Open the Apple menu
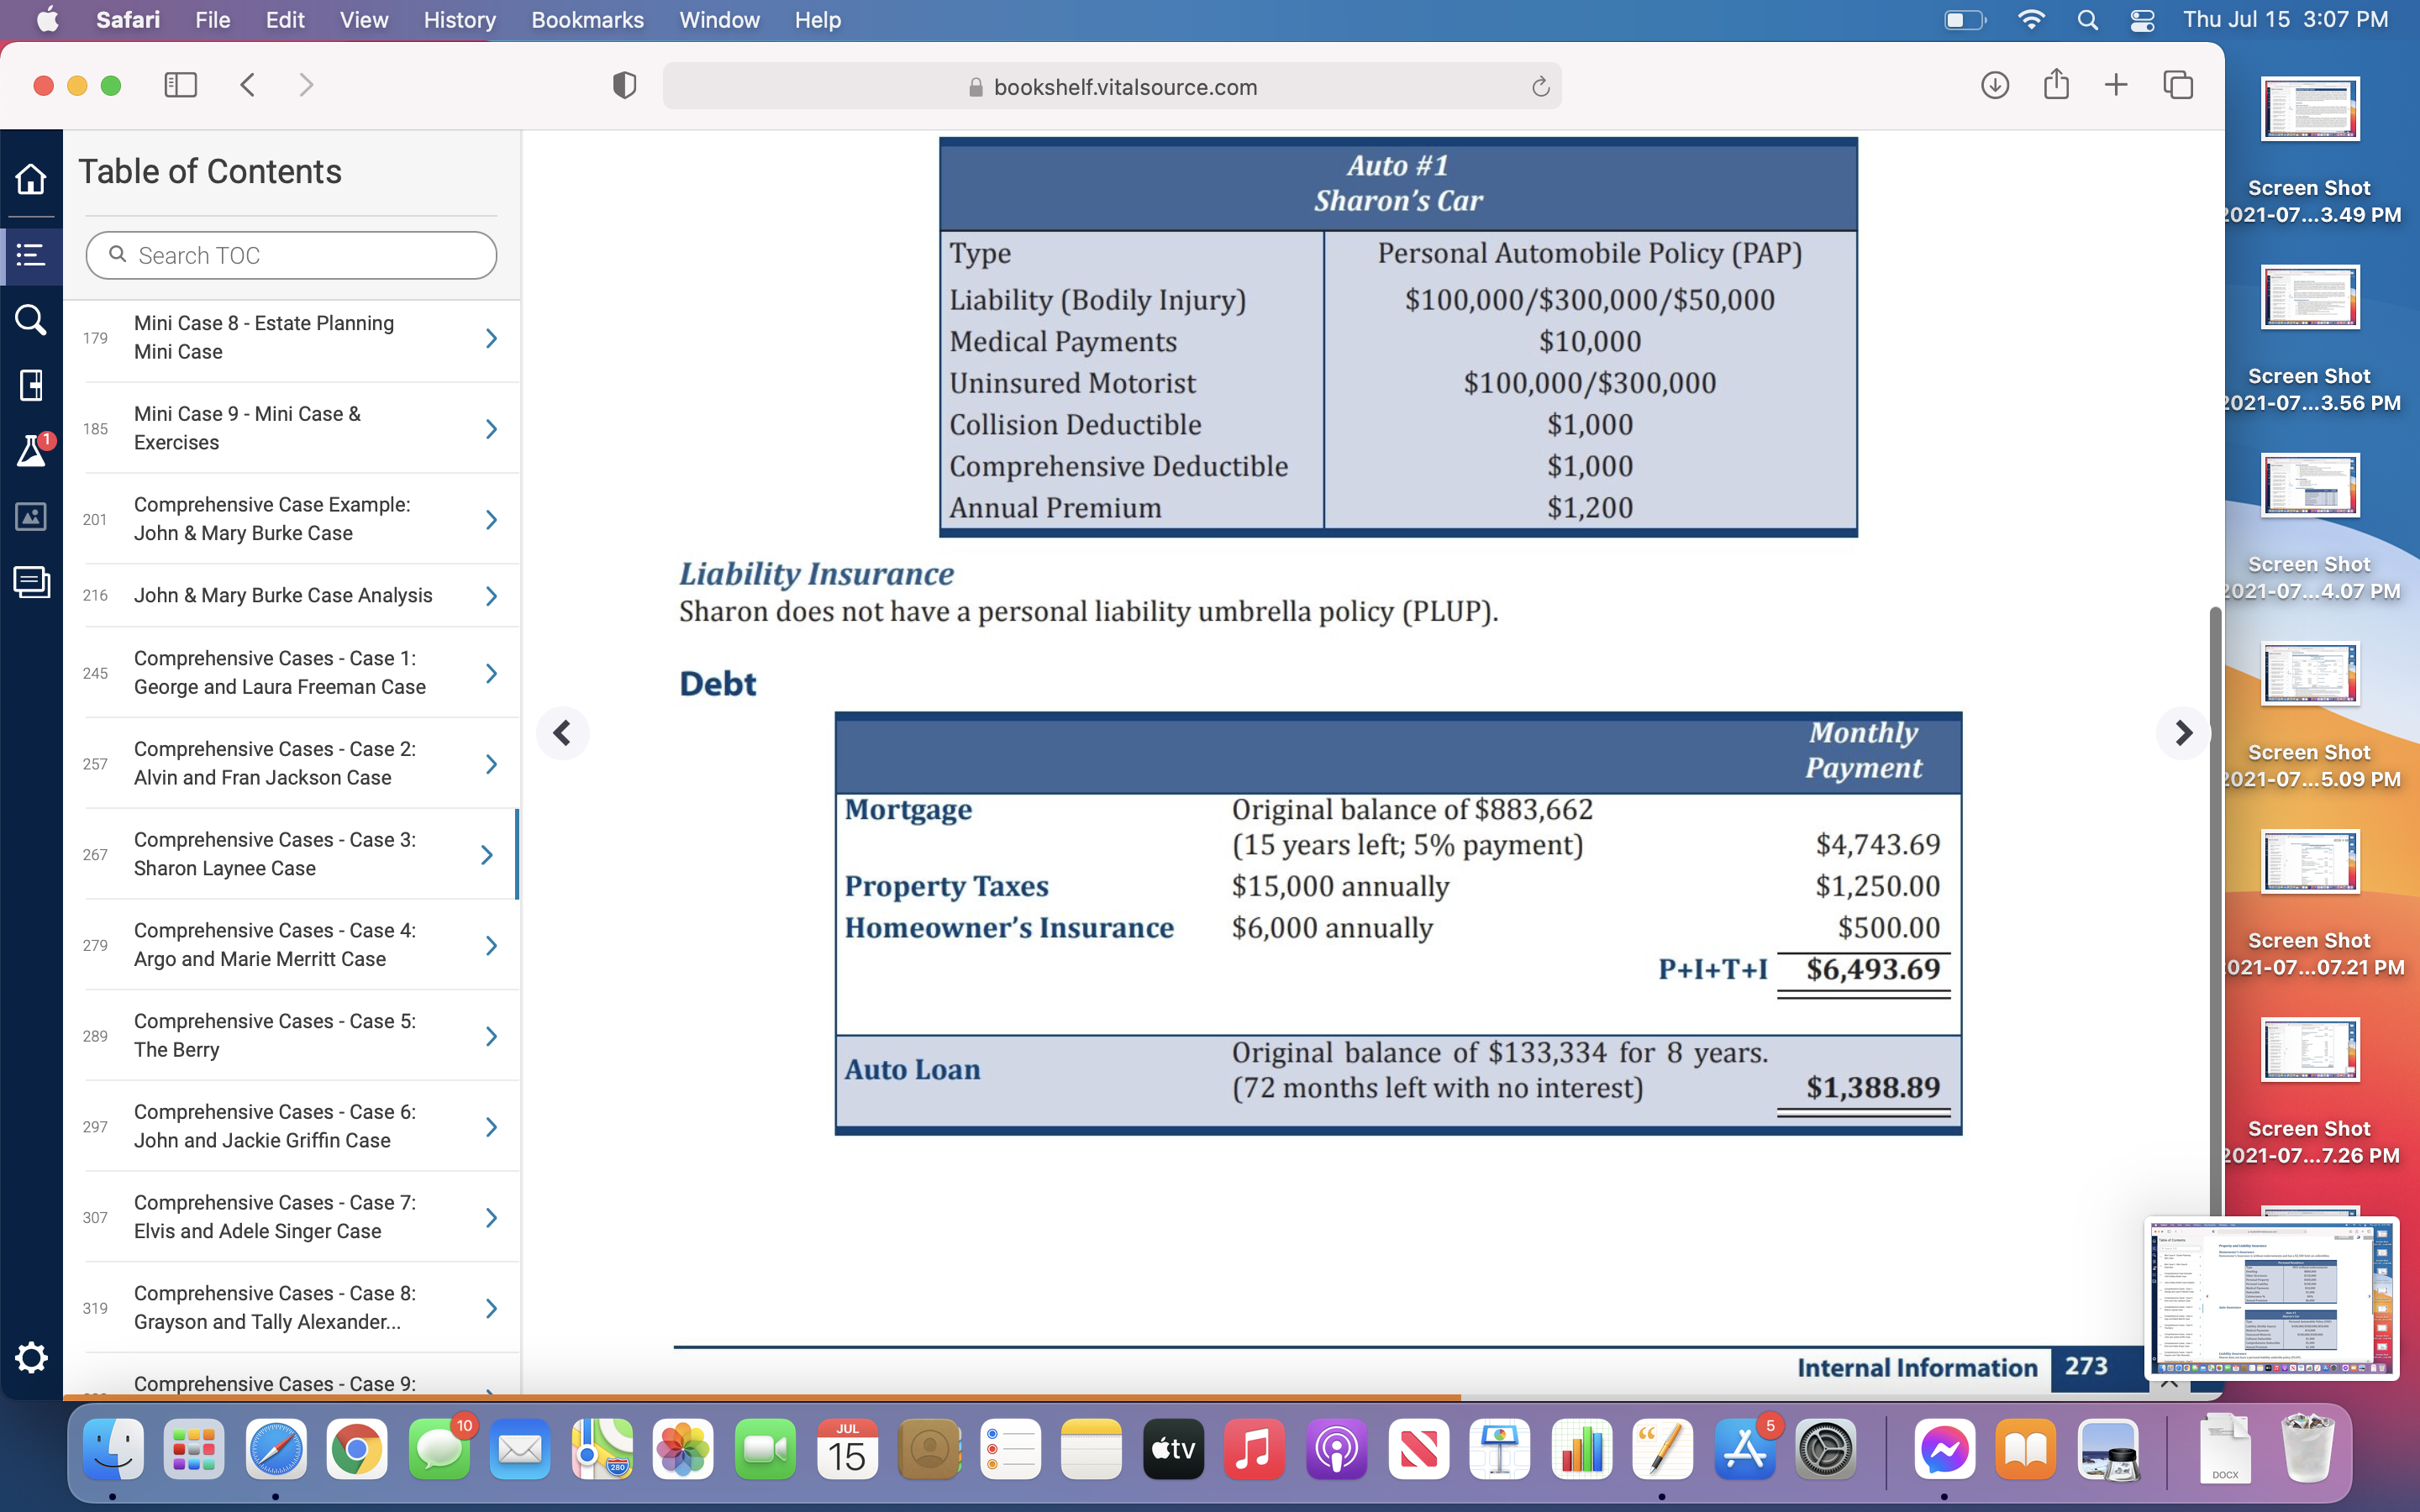2420x1512 pixels. pyautogui.click(x=47, y=20)
